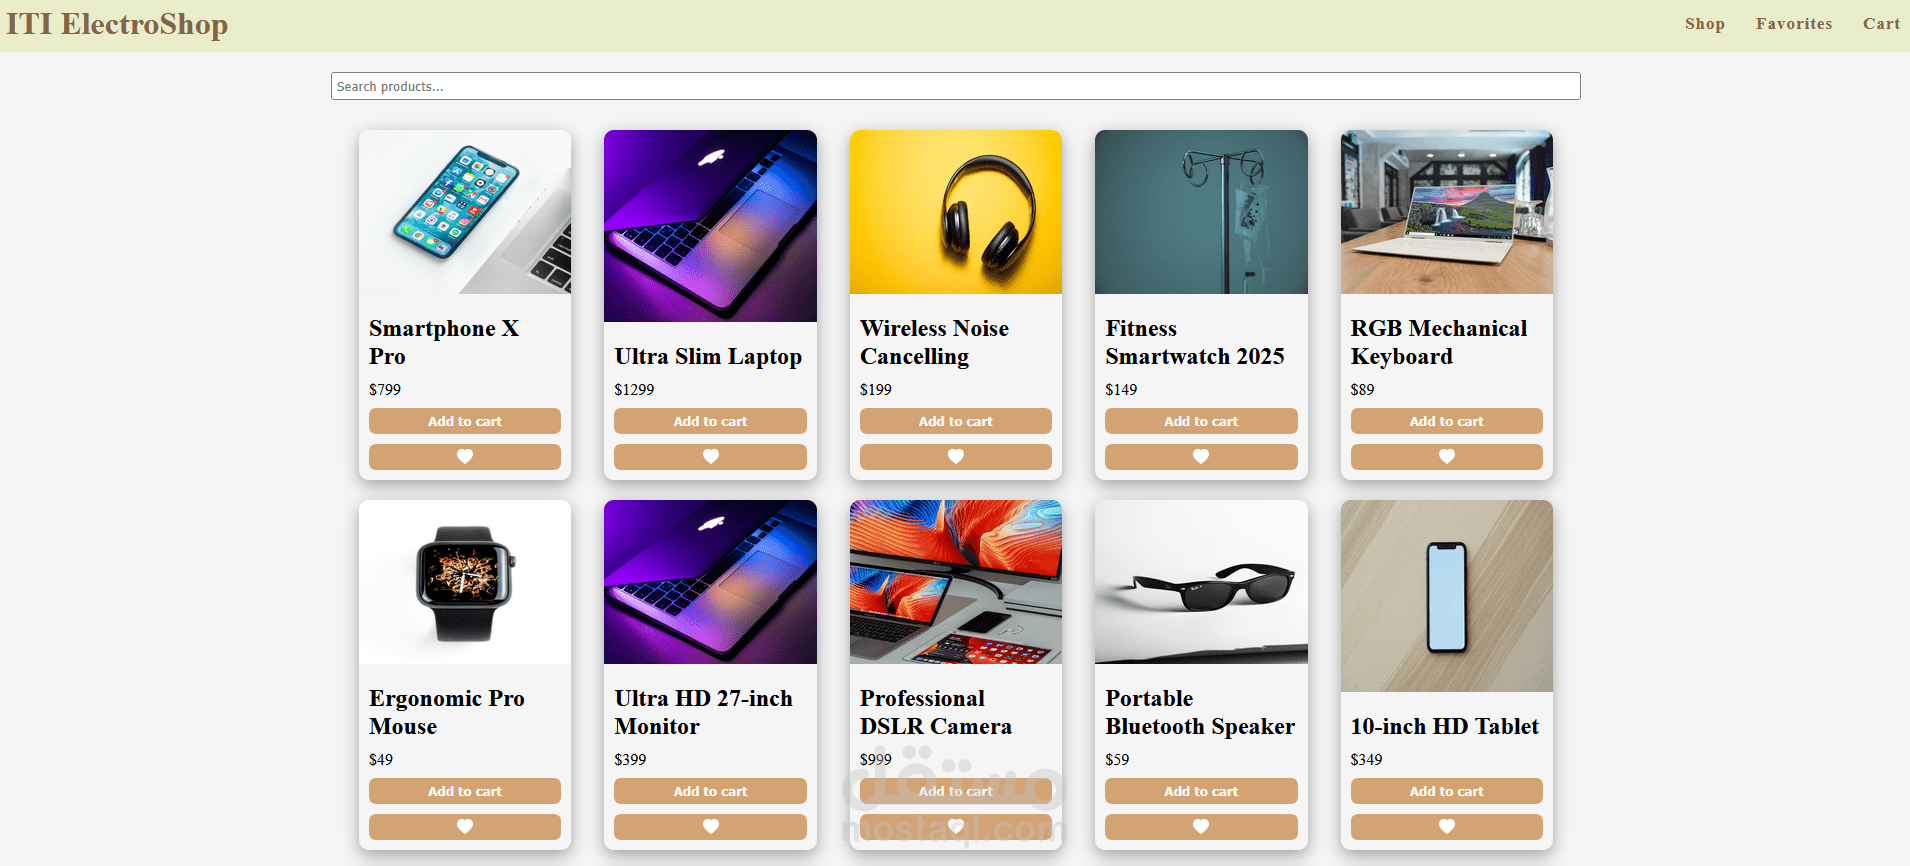Click heart icon under Ultra Slim Laptop
The width and height of the screenshot is (1910, 866).
[x=710, y=457]
